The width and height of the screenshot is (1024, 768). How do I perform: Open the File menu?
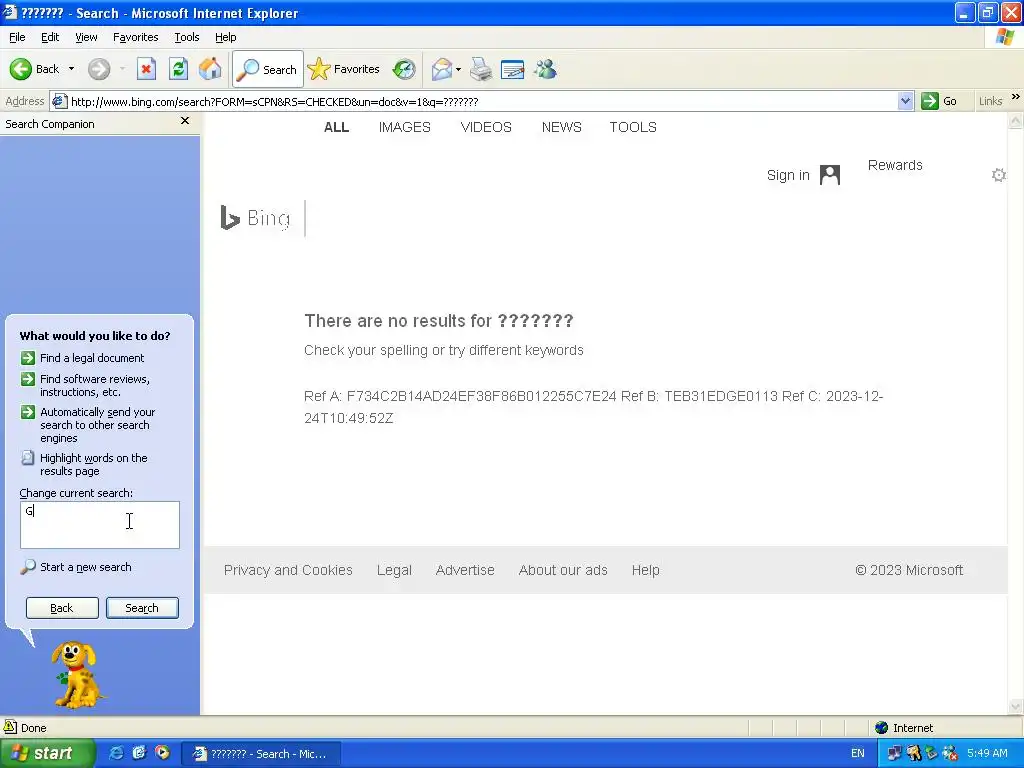17,37
